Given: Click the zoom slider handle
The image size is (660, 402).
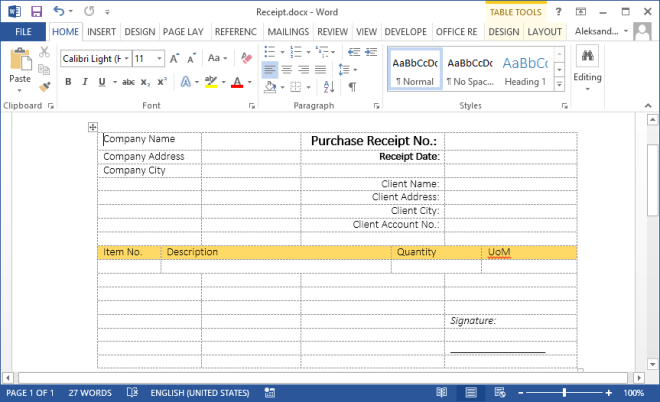Looking at the screenshot, I should point(564,393).
